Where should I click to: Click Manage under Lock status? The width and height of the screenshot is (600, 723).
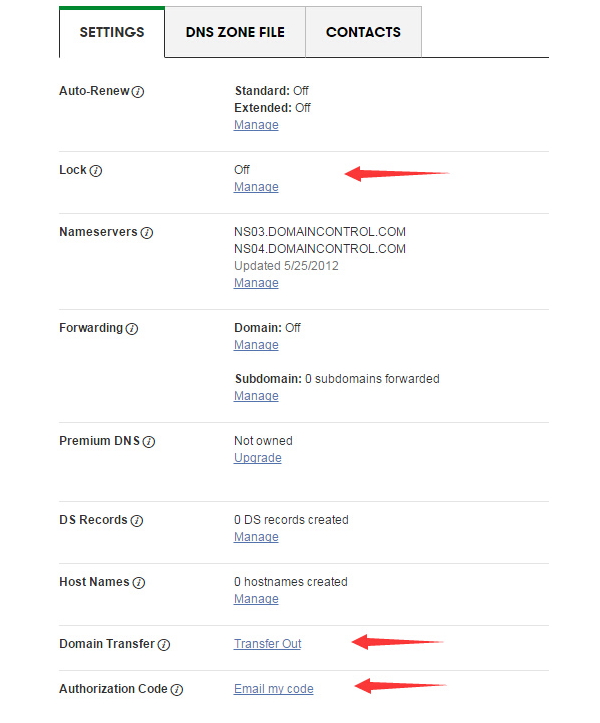pyautogui.click(x=256, y=187)
